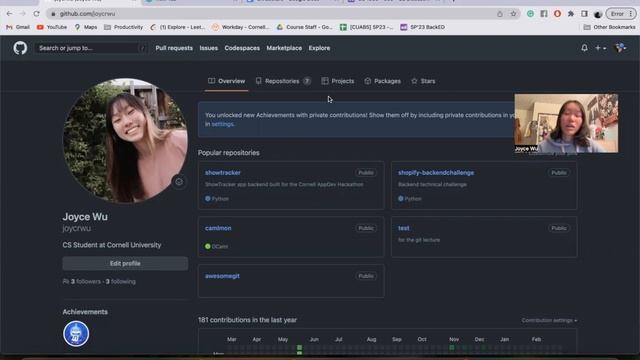
Task: Open SP'23 BackED bookmark
Action: (x=422, y=27)
